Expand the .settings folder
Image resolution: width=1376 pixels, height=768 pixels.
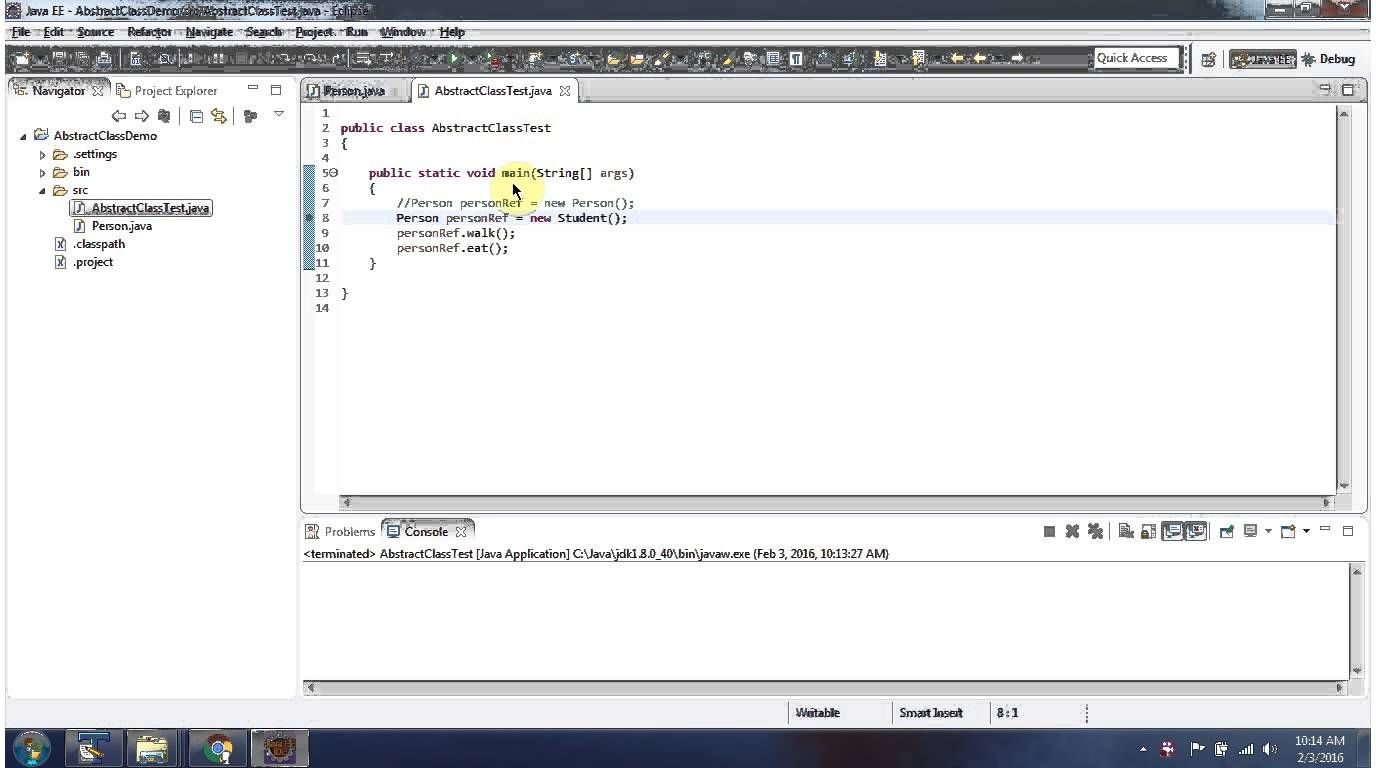click(43, 155)
